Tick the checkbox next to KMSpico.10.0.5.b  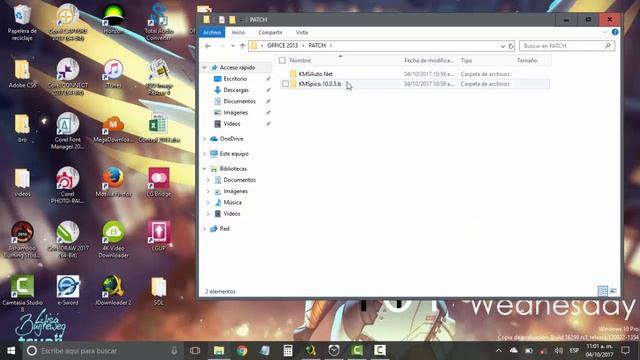[x=285, y=84]
